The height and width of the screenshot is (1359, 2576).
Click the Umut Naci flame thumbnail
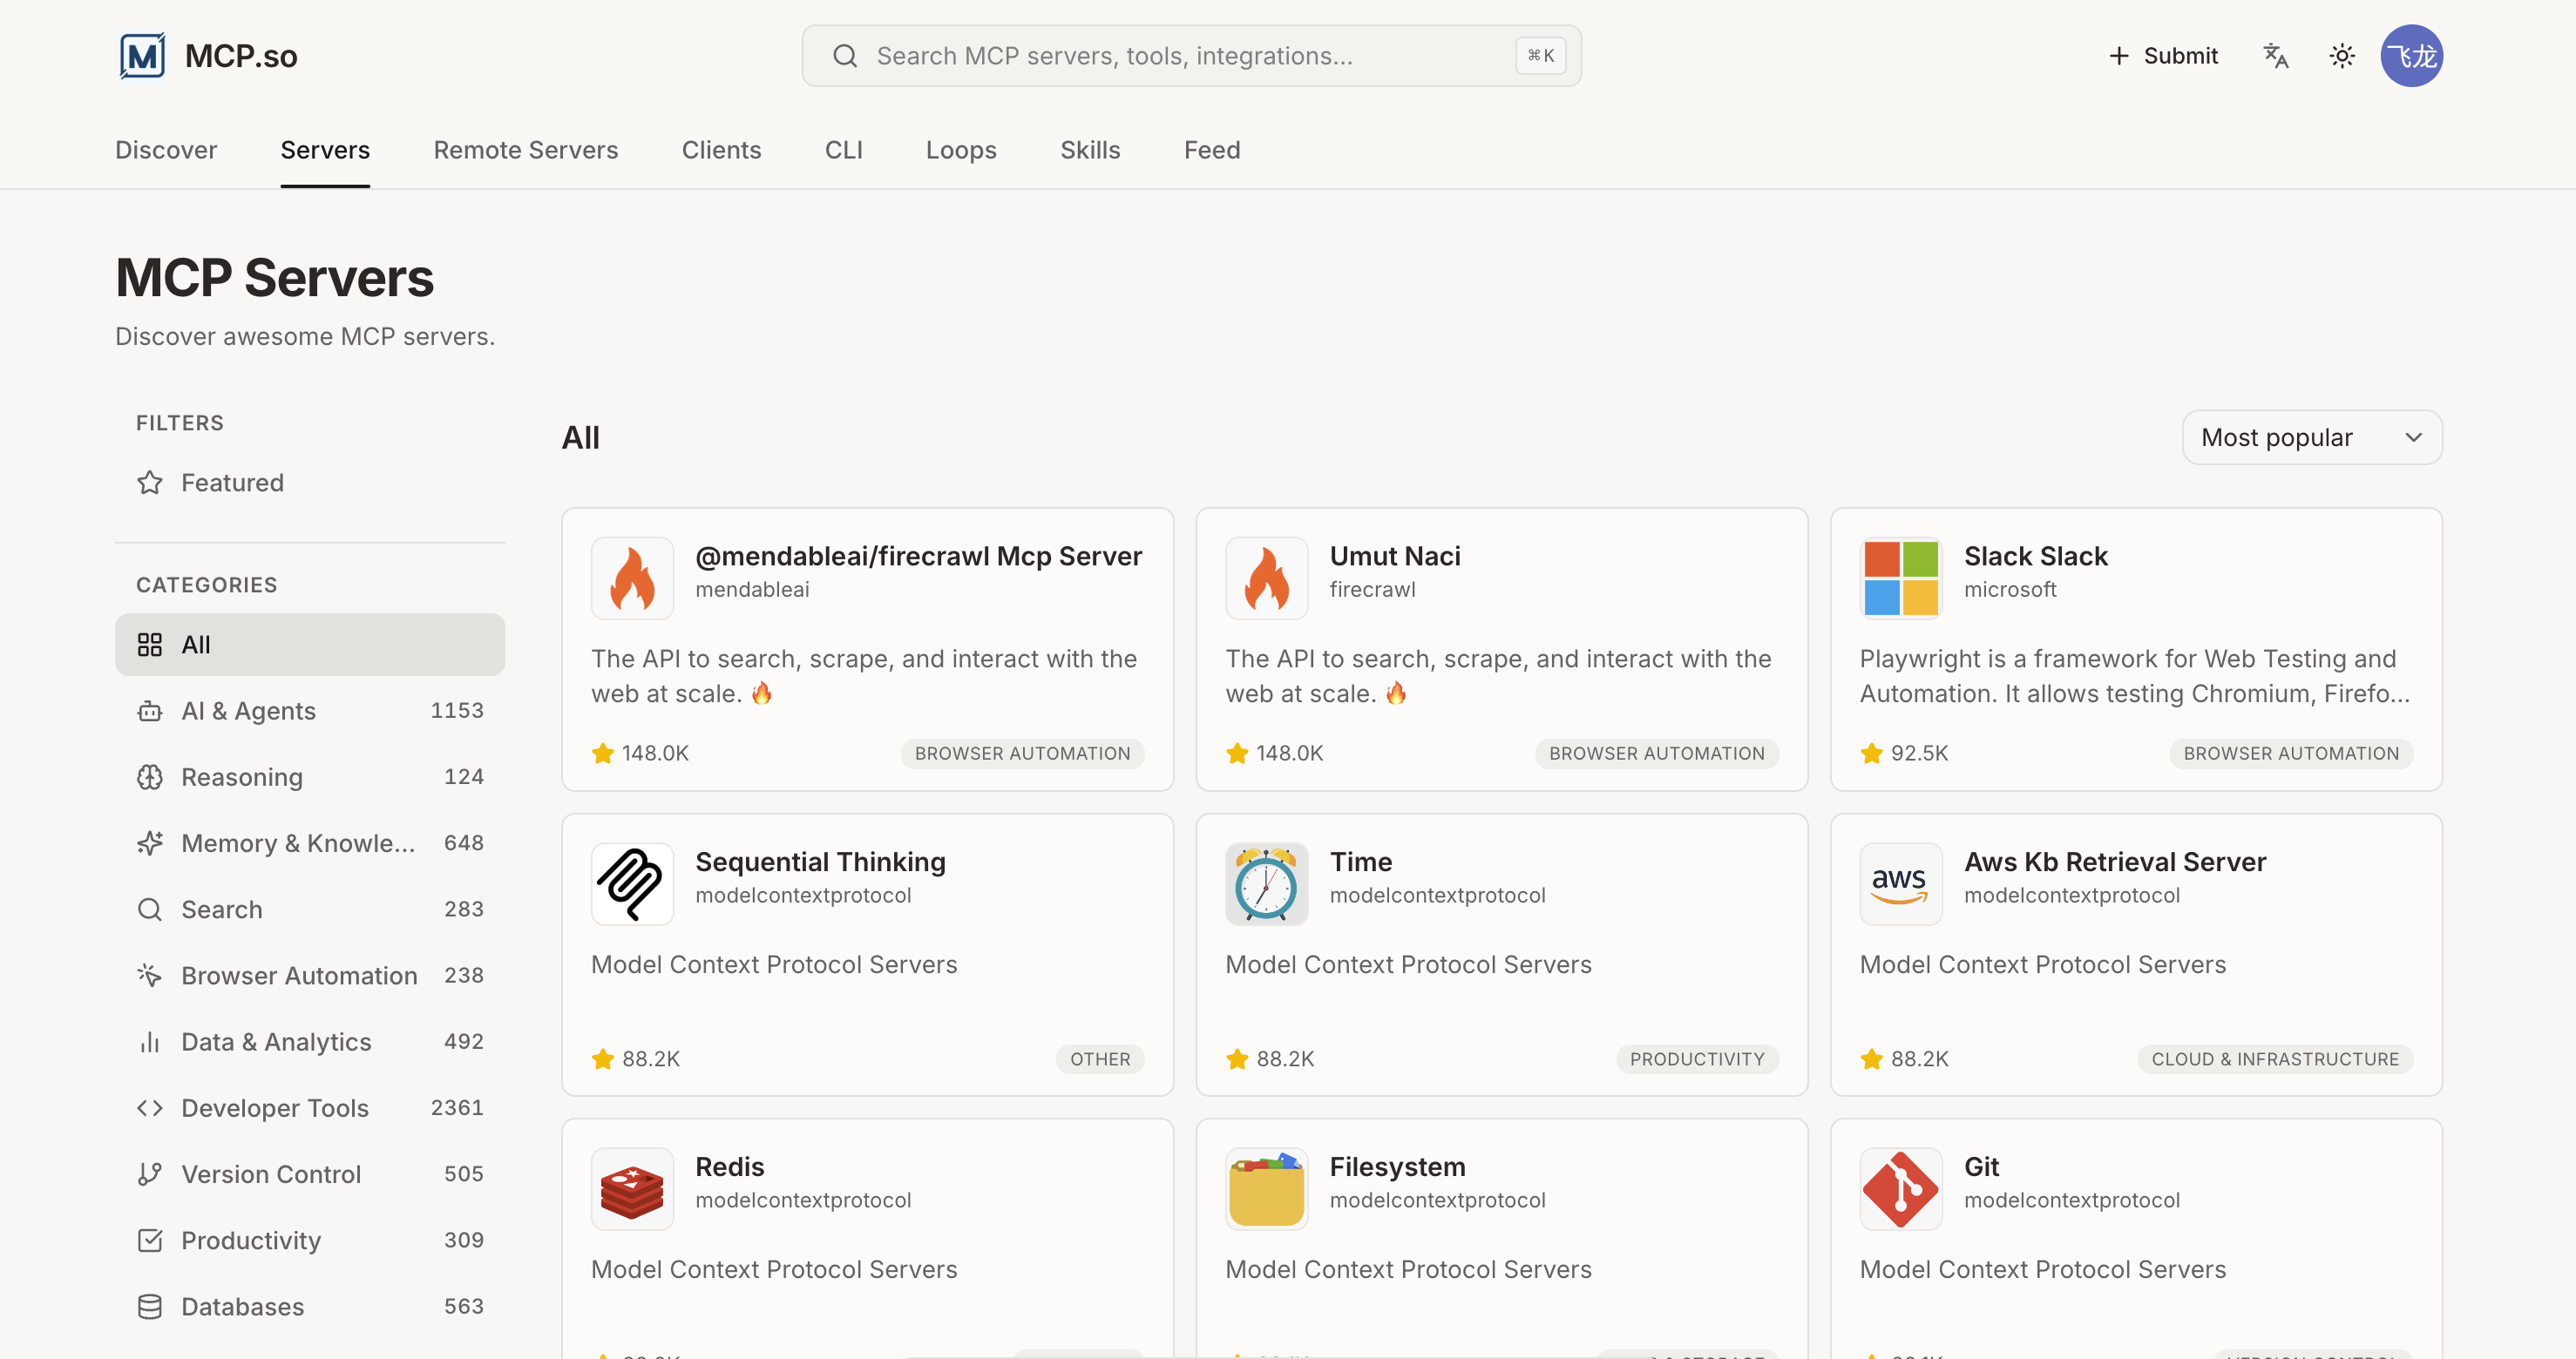pos(1267,578)
